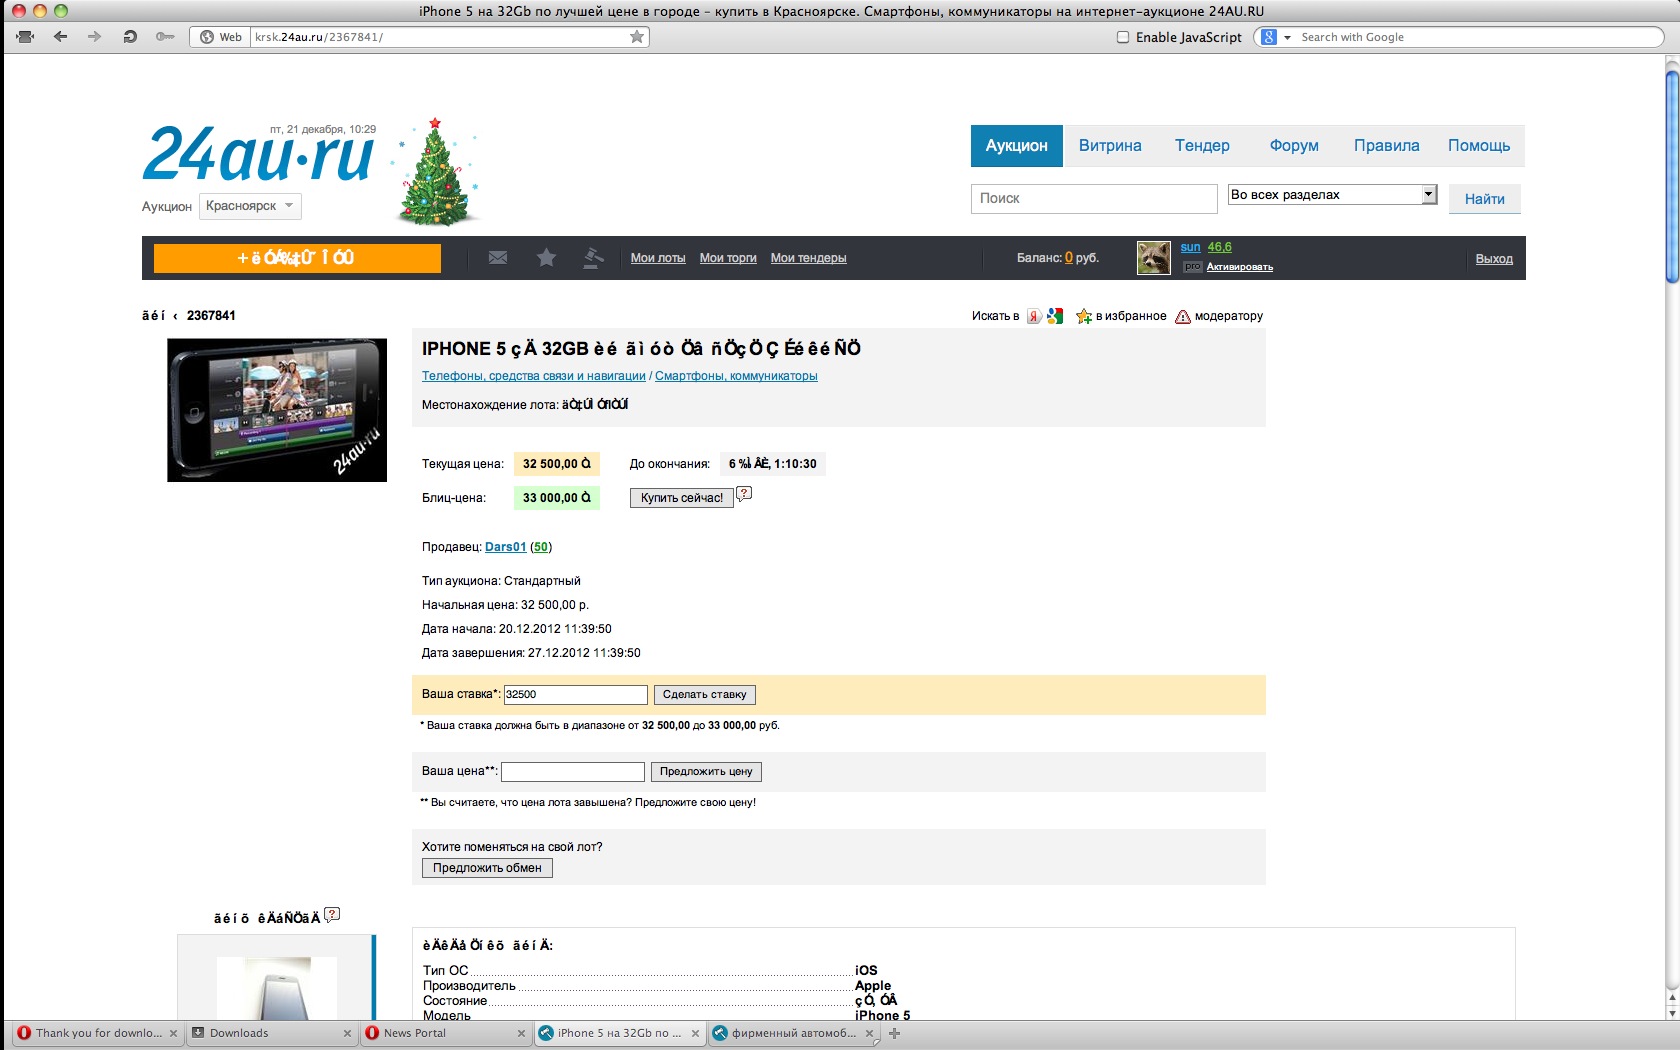Click the browser Forward arrow
The height and width of the screenshot is (1050, 1680).
coord(95,37)
